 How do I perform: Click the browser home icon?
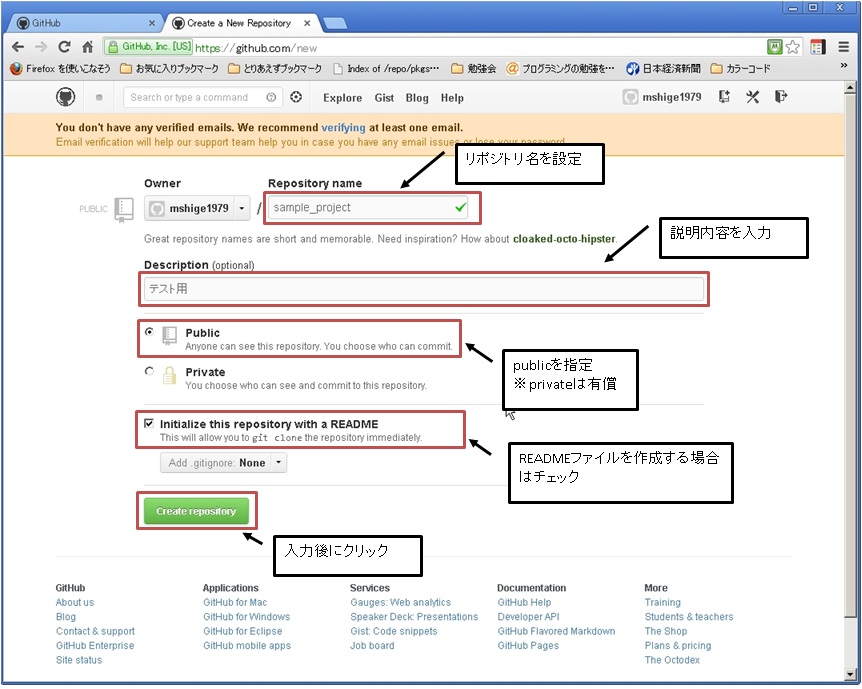(x=87, y=47)
